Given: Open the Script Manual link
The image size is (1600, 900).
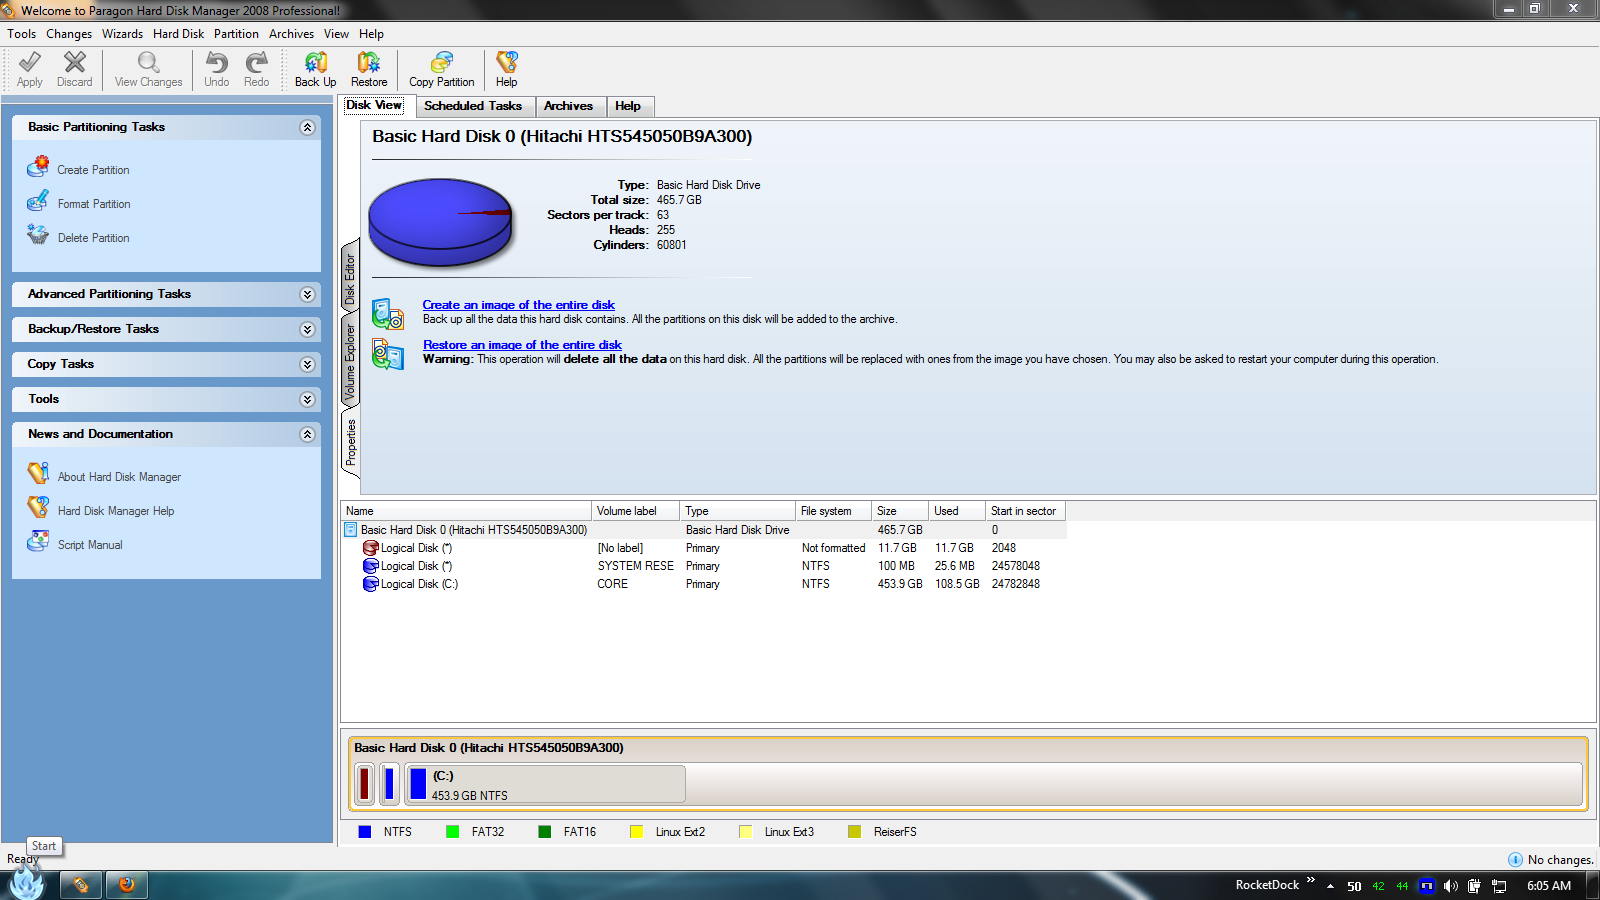Looking at the screenshot, I should tap(90, 545).
